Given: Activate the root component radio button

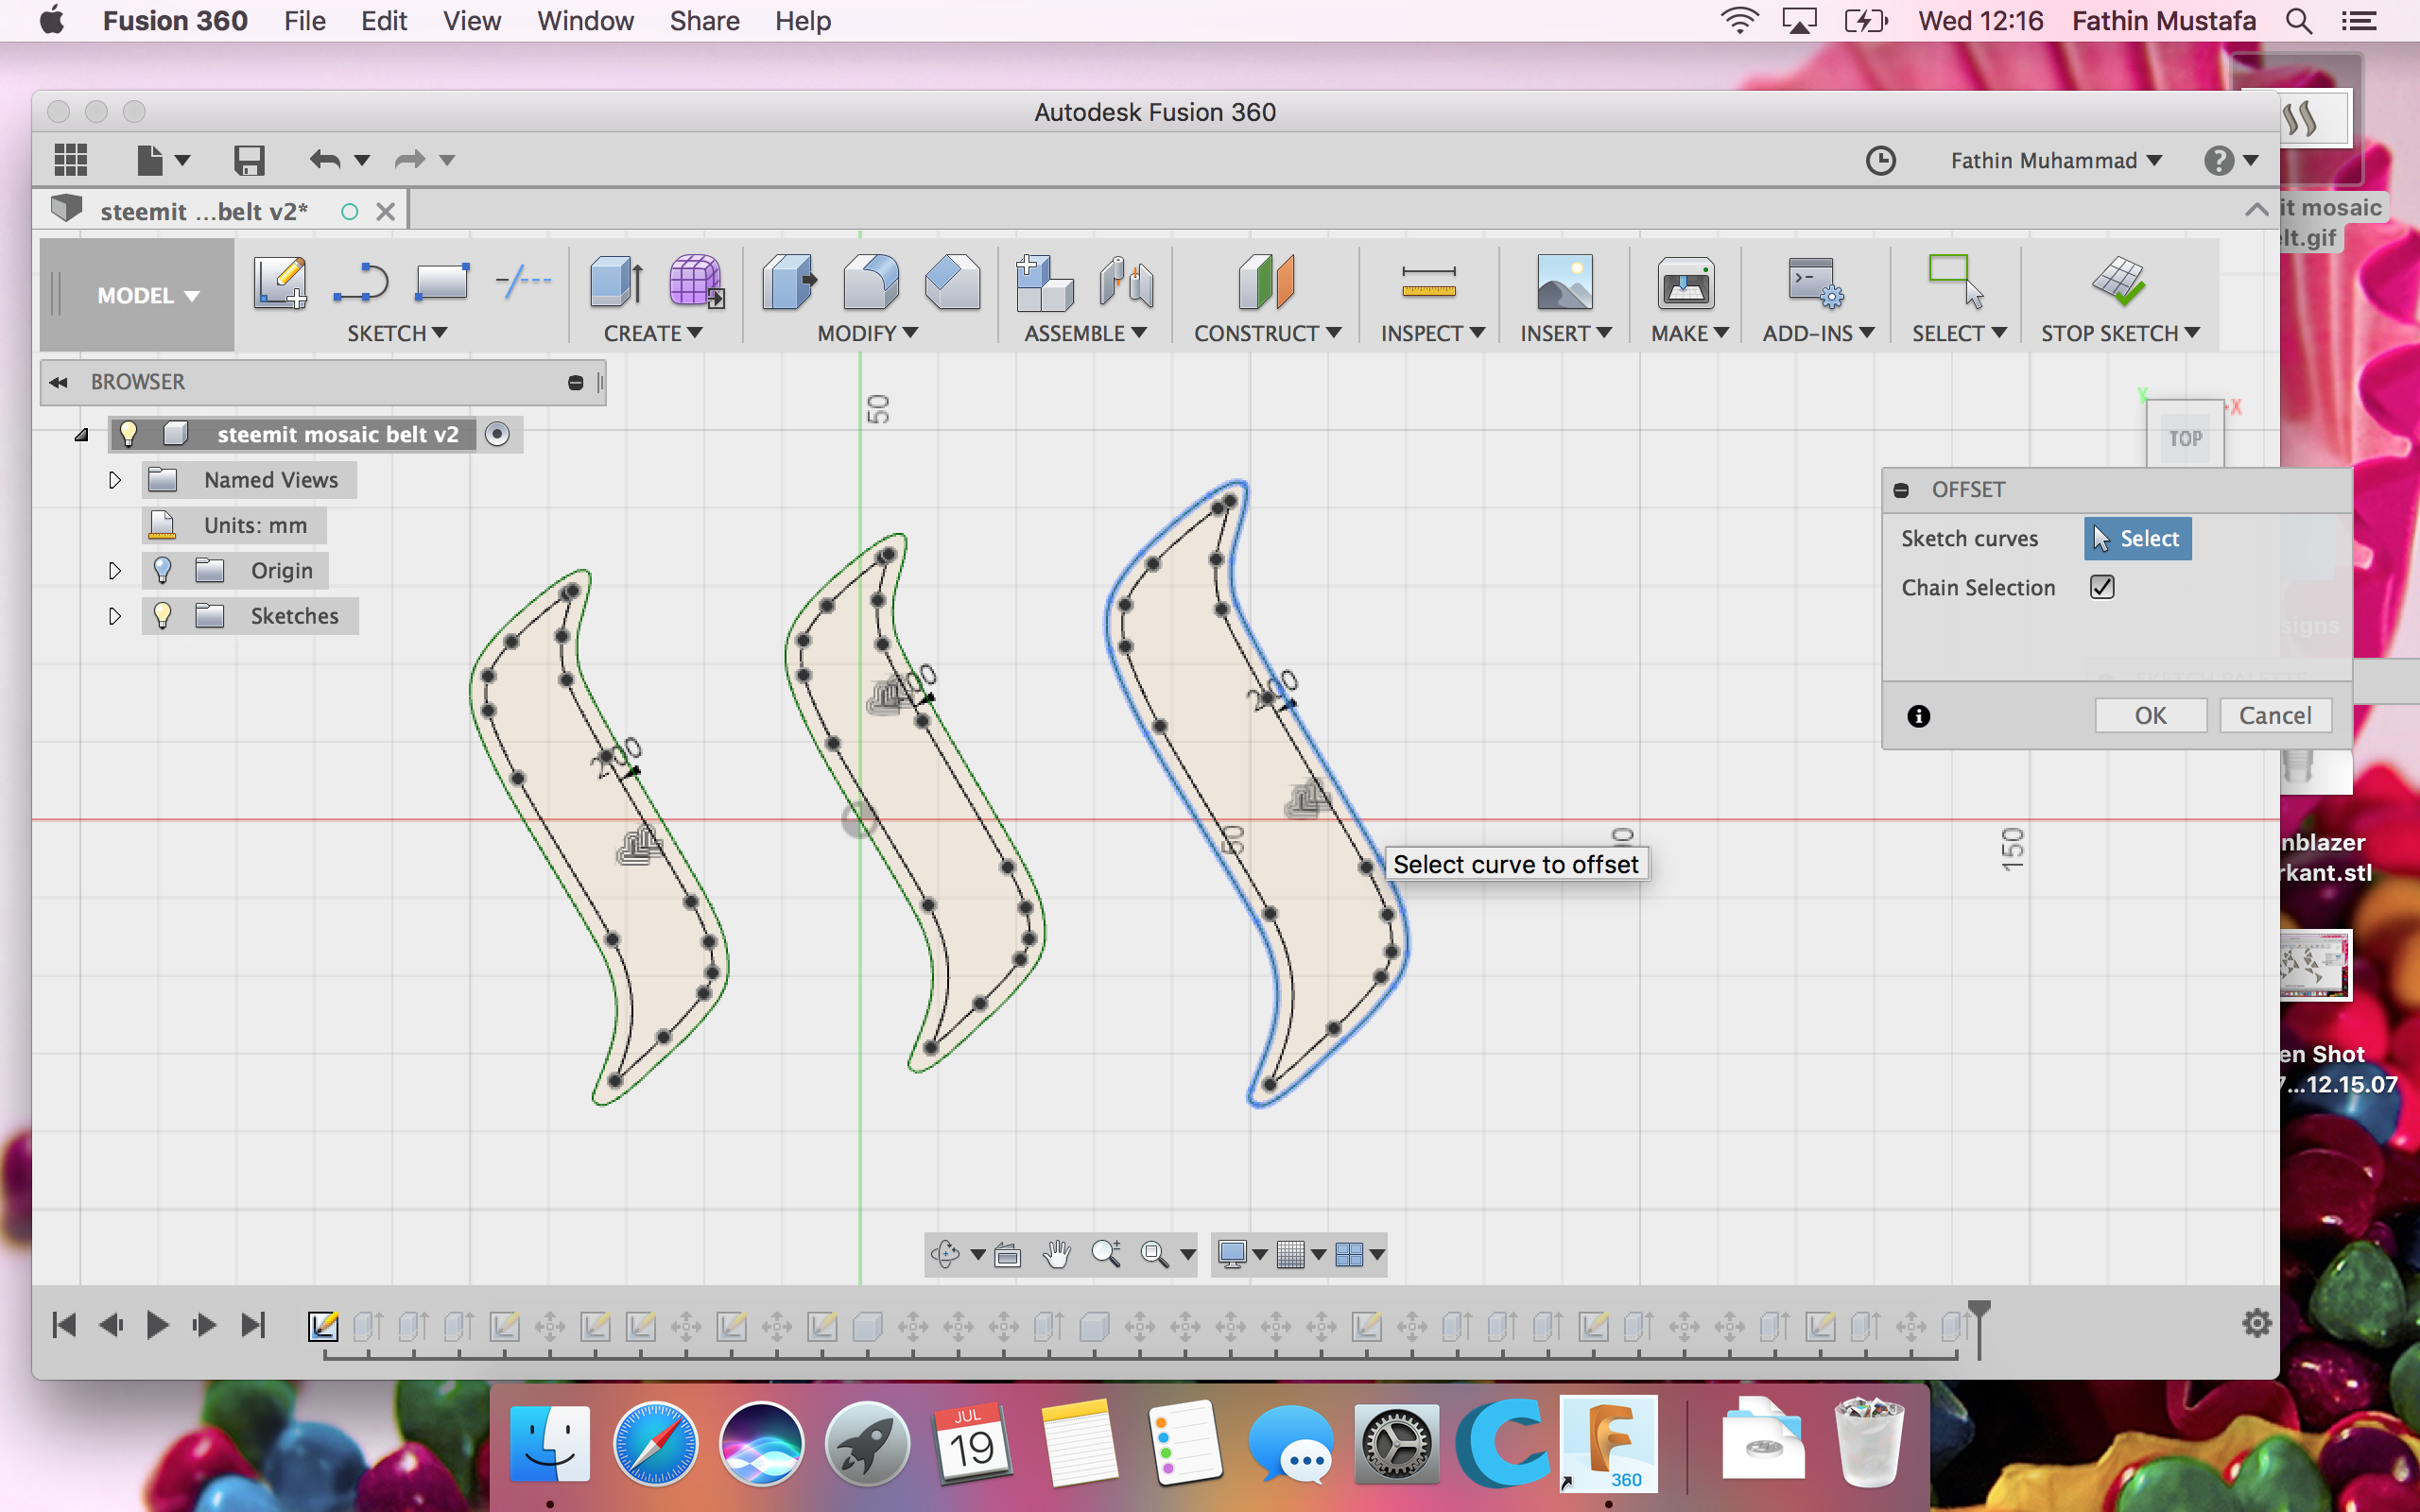Looking at the screenshot, I should (497, 434).
